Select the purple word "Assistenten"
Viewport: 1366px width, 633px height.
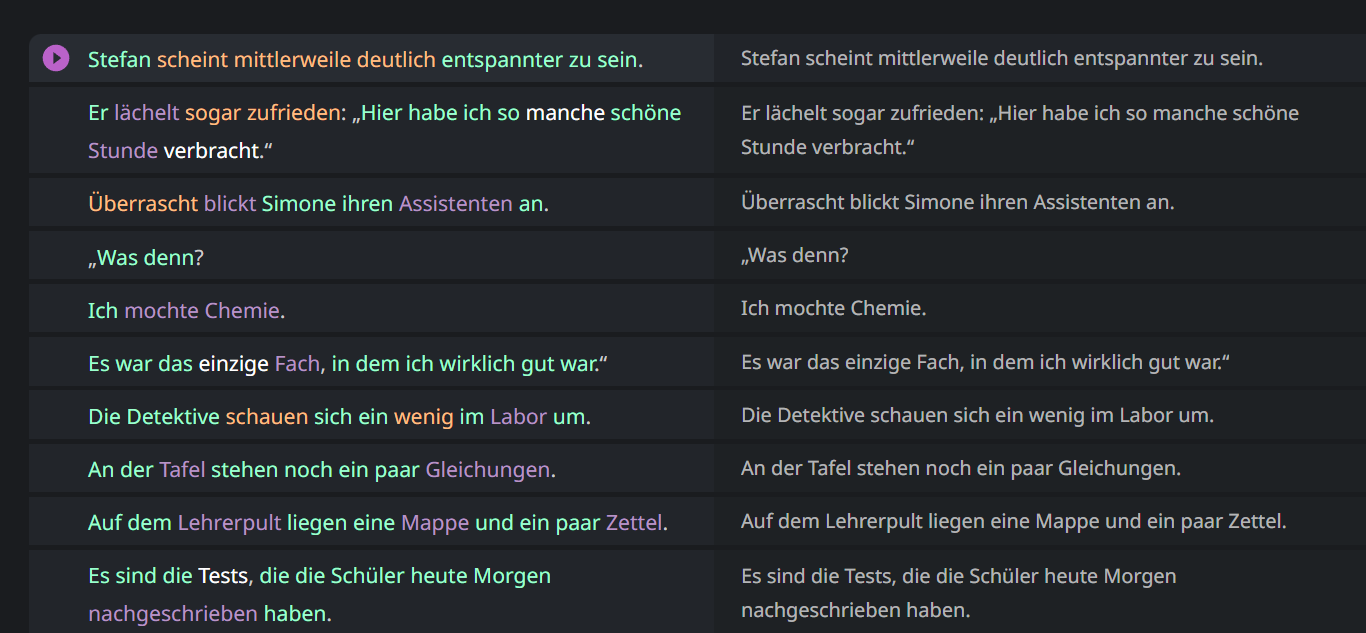point(456,204)
